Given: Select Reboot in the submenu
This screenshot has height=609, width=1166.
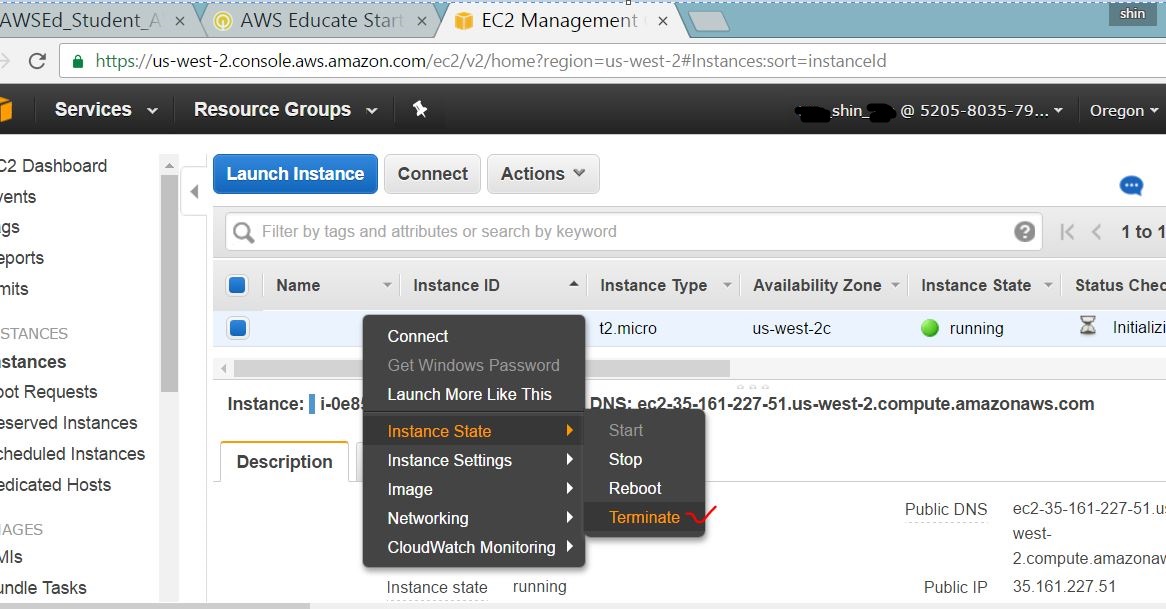Looking at the screenshot, I should (635, 489).
